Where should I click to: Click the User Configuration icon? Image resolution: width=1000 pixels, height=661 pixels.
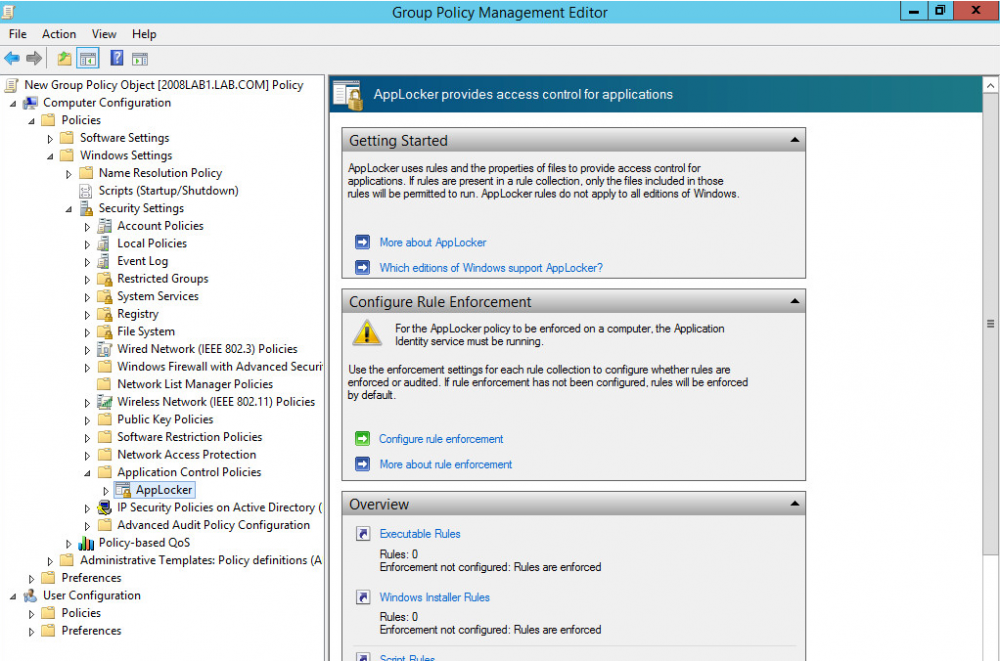[30, 595]
